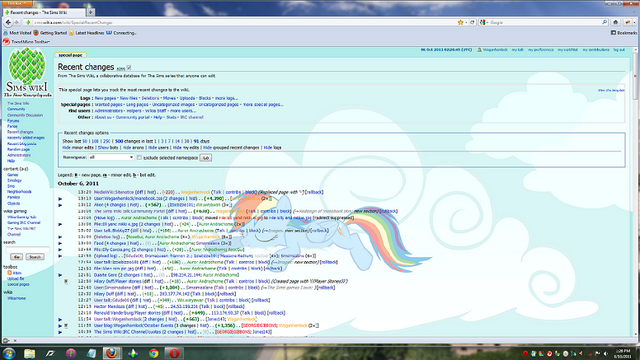Open Google Chrome from the taskbar
The height and width of the screenshot is (360, 640).
(x=153, y=353)
